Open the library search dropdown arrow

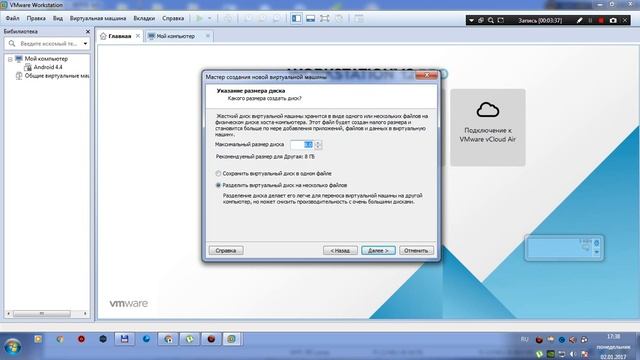[85, 43]
